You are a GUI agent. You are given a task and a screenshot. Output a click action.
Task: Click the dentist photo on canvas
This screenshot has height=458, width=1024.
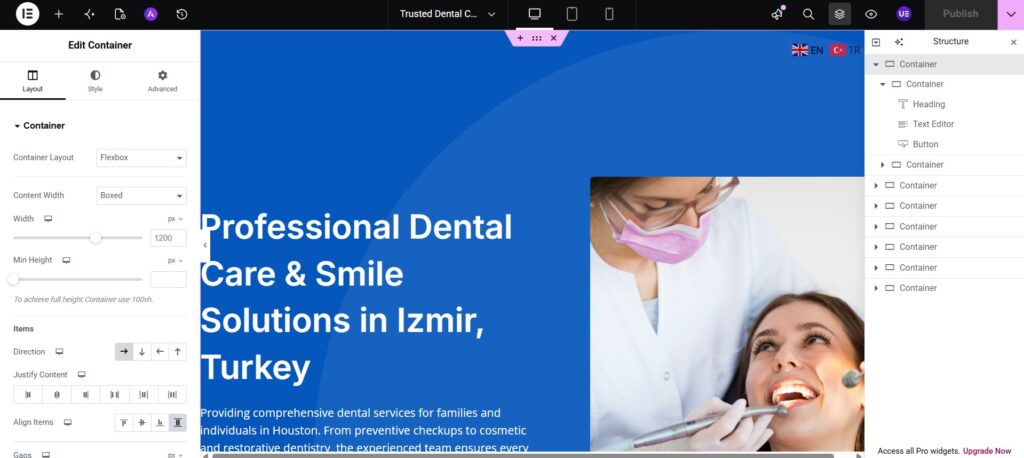727,314
